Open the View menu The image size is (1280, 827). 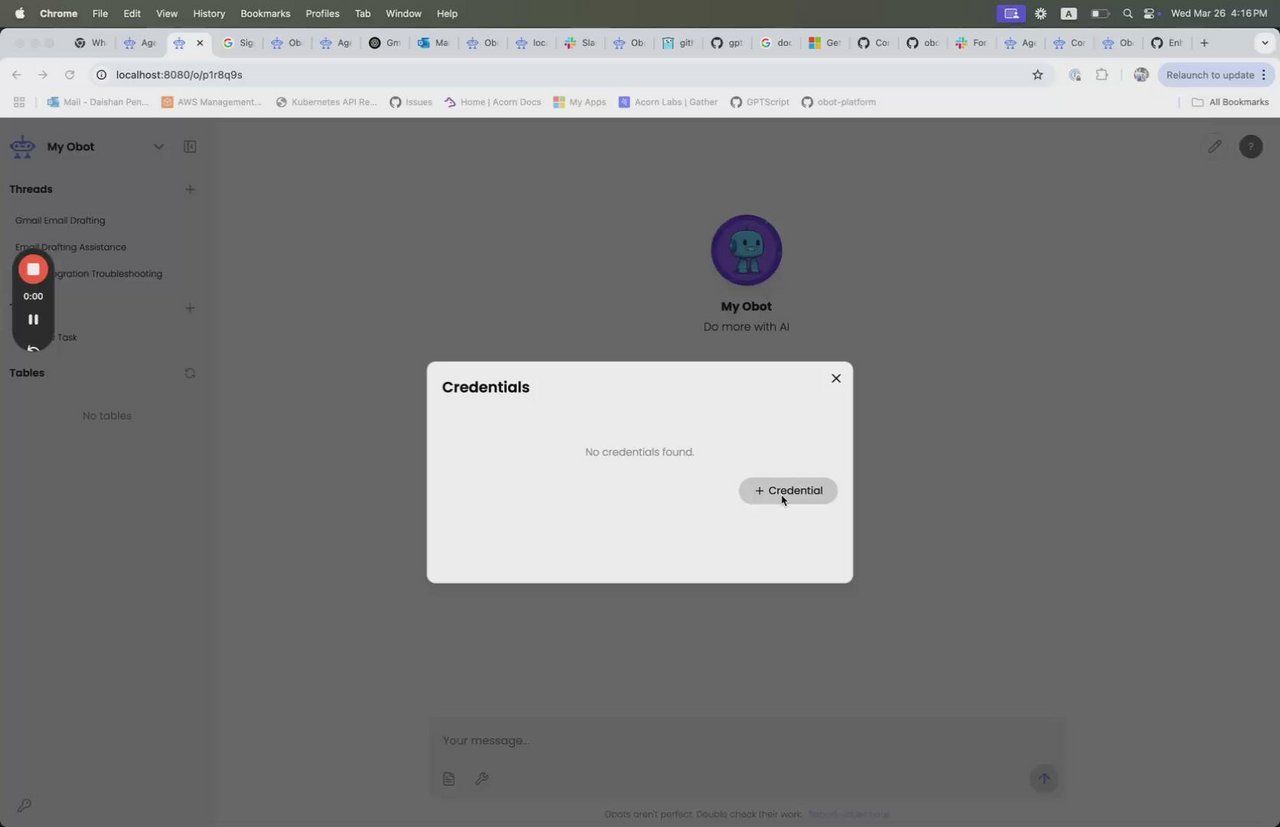click(167, 14)
